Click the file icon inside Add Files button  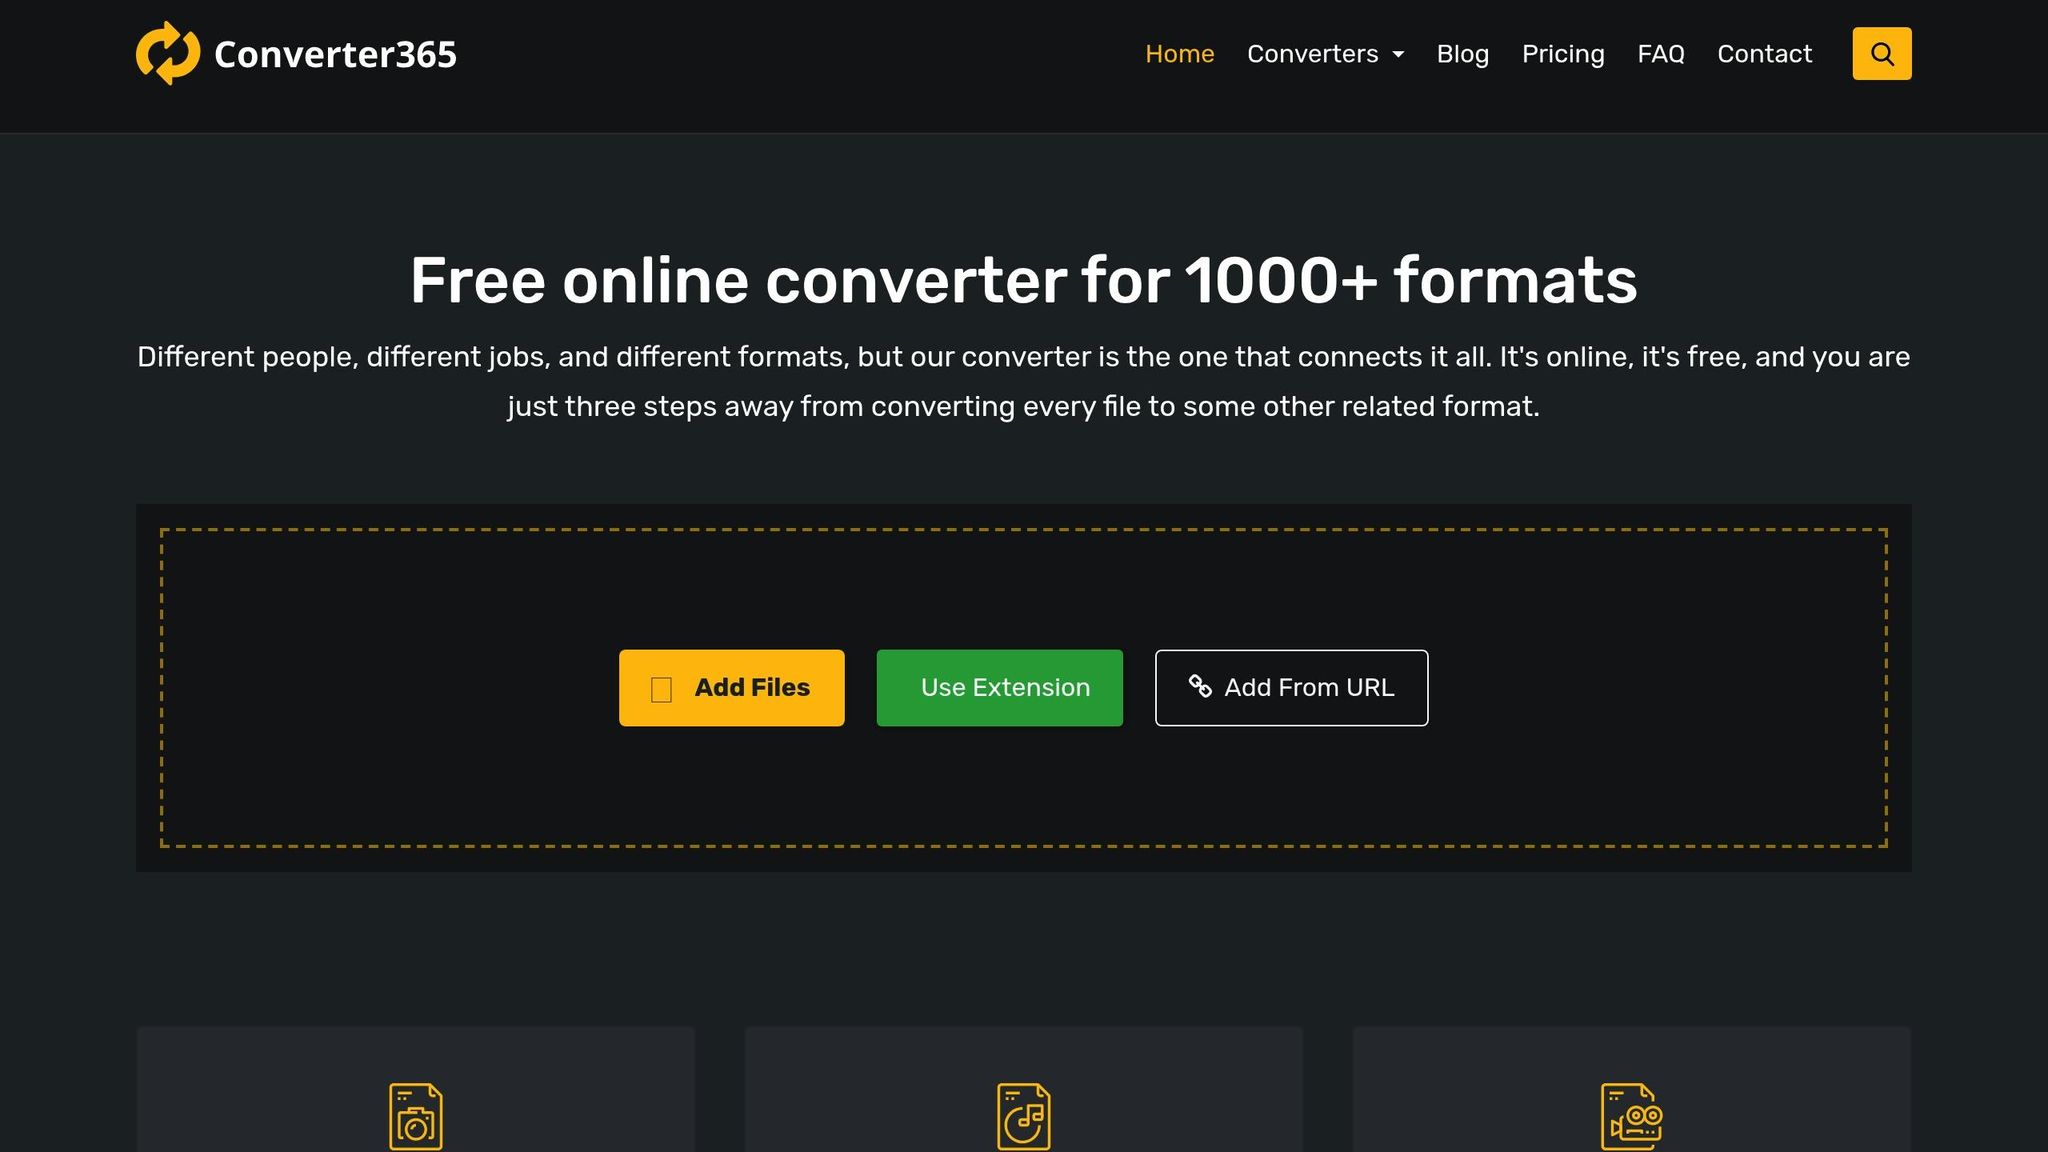(x=661, y=688)
